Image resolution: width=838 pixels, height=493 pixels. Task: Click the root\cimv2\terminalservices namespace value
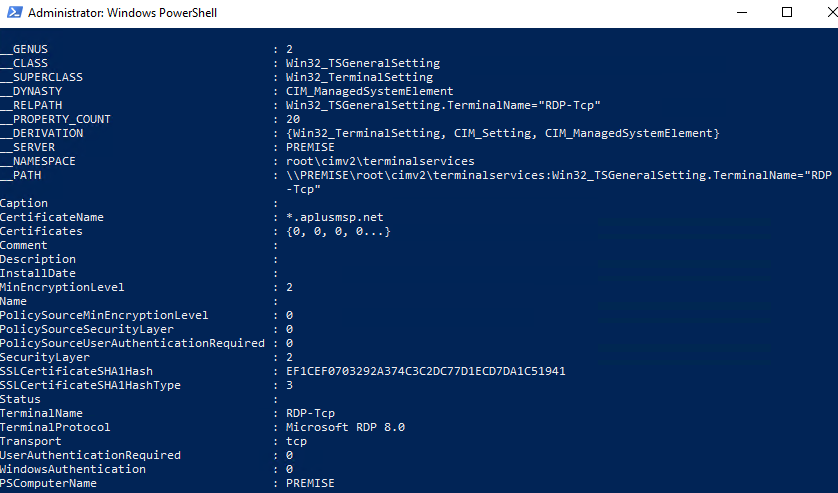pyautogui.click(x=380, y=161)
